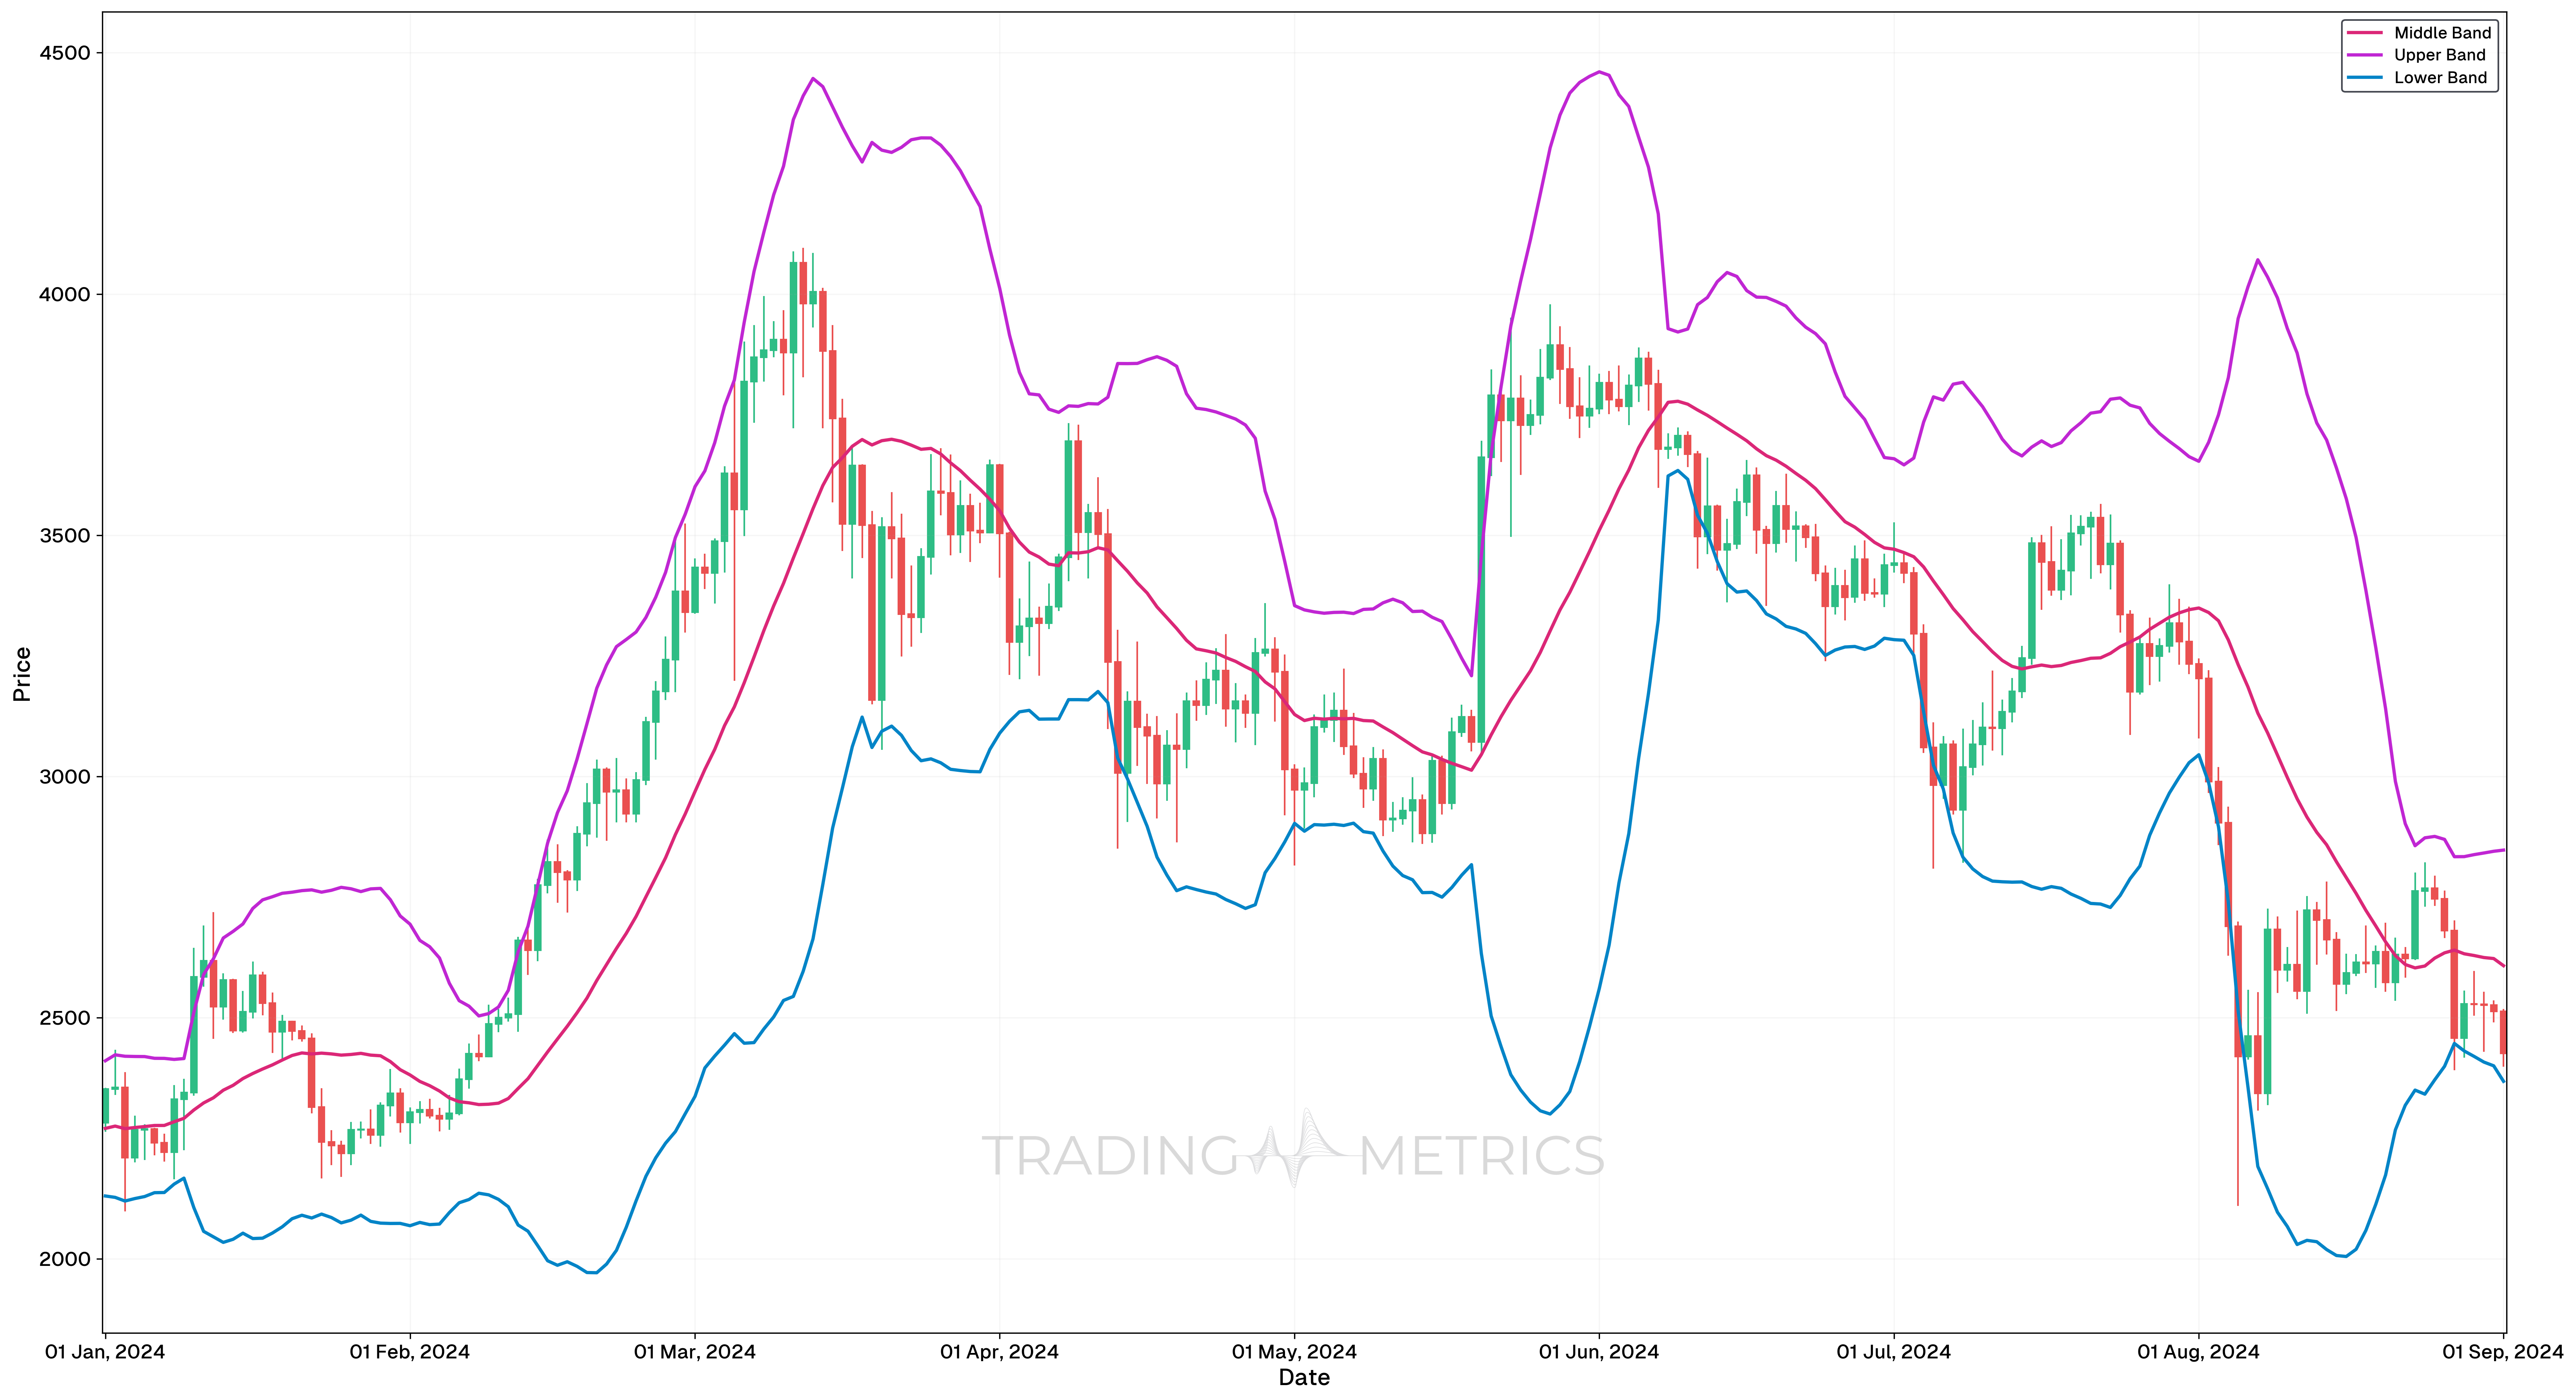
Task: Click the pink Middle Band legend line swatch
Action: pos(2365,33)
